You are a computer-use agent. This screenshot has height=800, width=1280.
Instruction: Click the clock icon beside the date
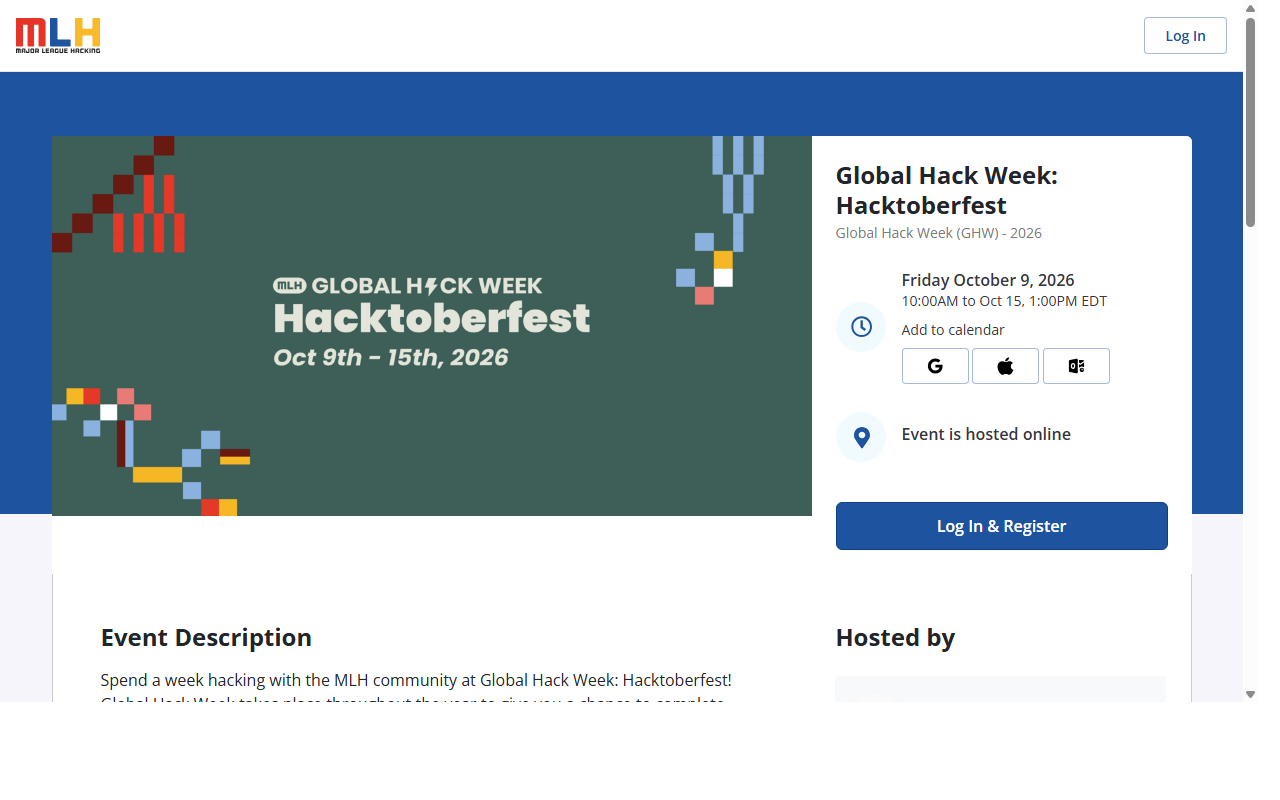tap(861, 327)
